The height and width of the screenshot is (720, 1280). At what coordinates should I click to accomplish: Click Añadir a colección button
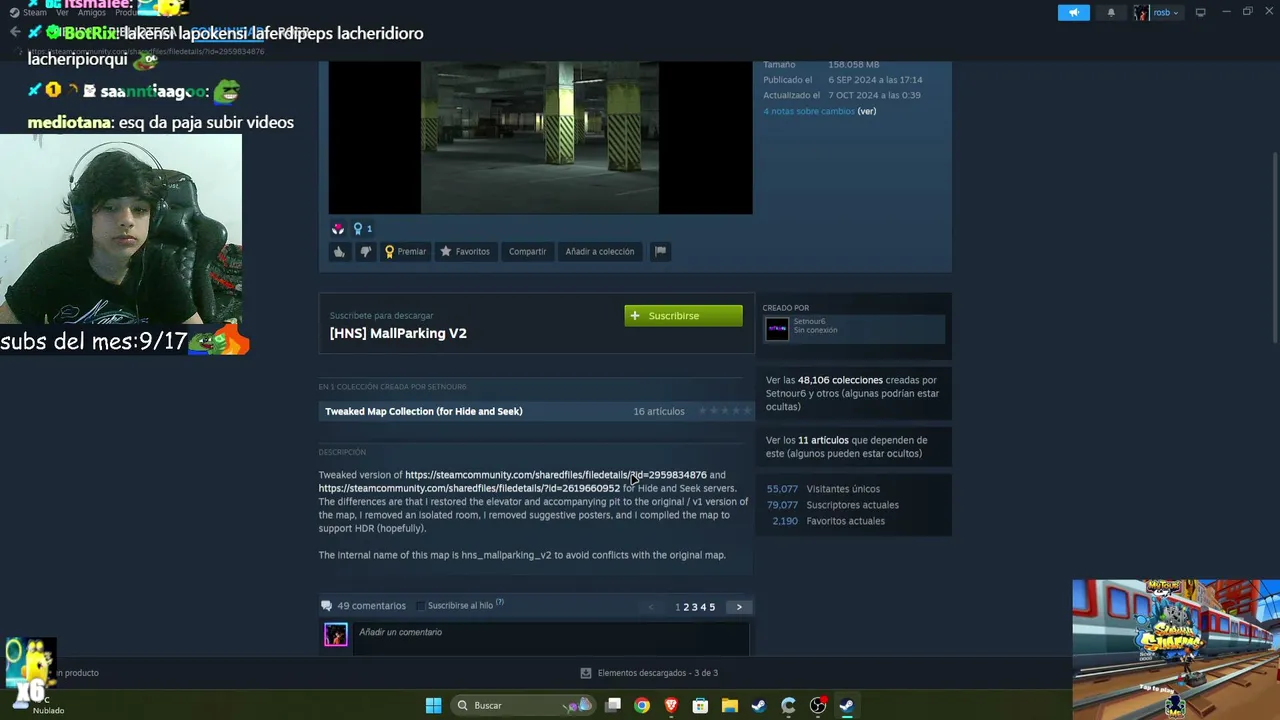(x=600, y=252)
